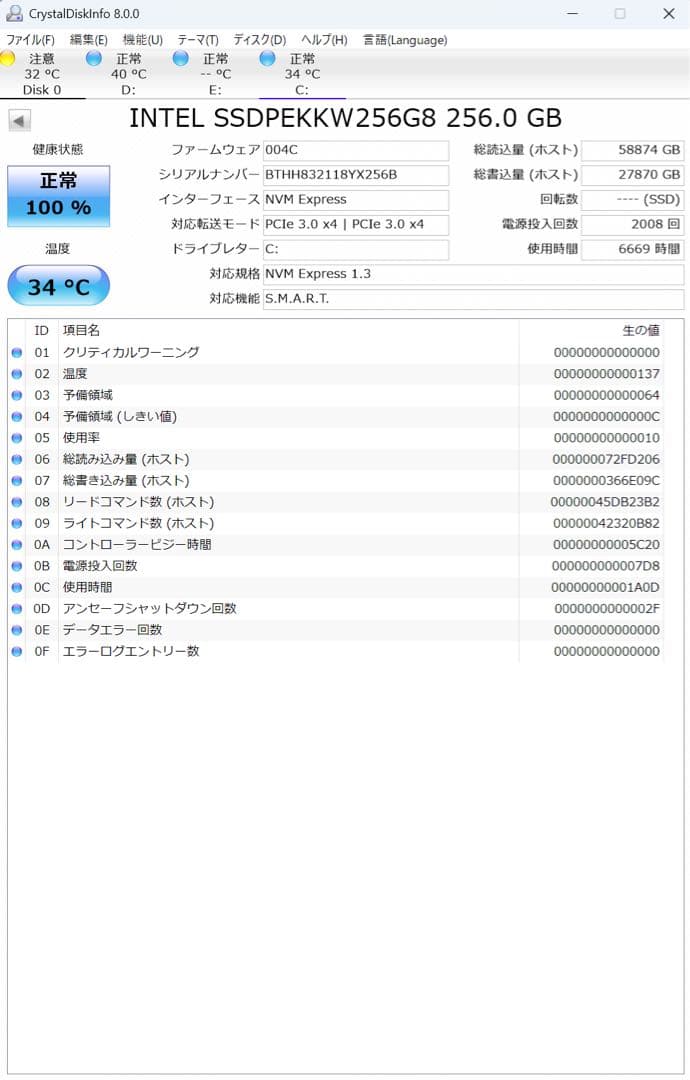
Task: Click status dot of 総読み込み量 (ホスト) row
Action: click(17, 459)
